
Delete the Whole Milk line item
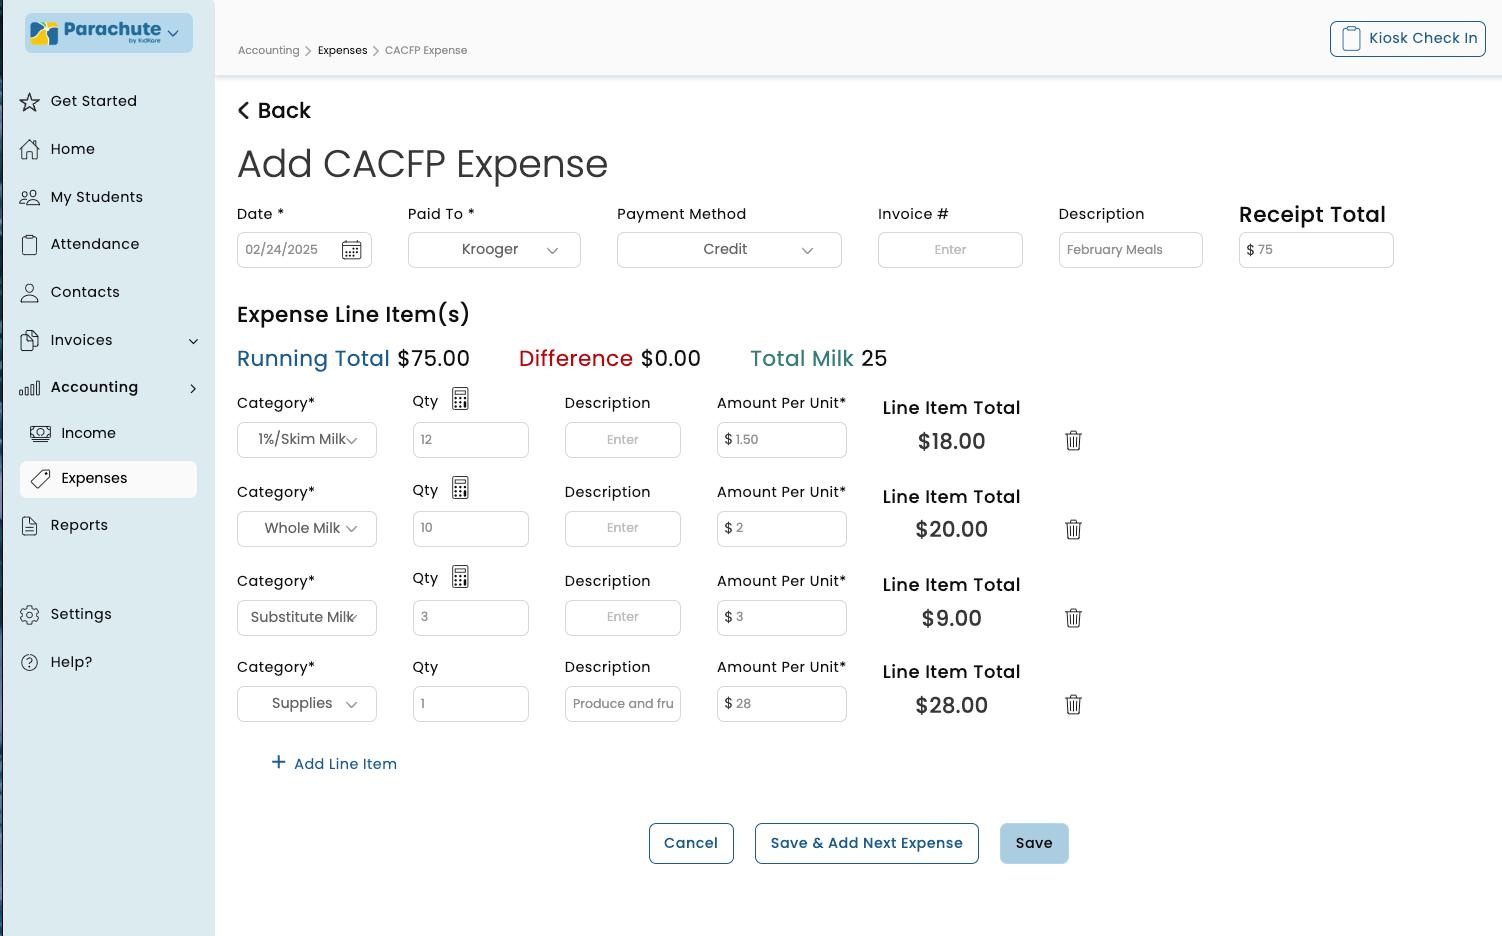pyautogui.click(x=1073, y=530)
